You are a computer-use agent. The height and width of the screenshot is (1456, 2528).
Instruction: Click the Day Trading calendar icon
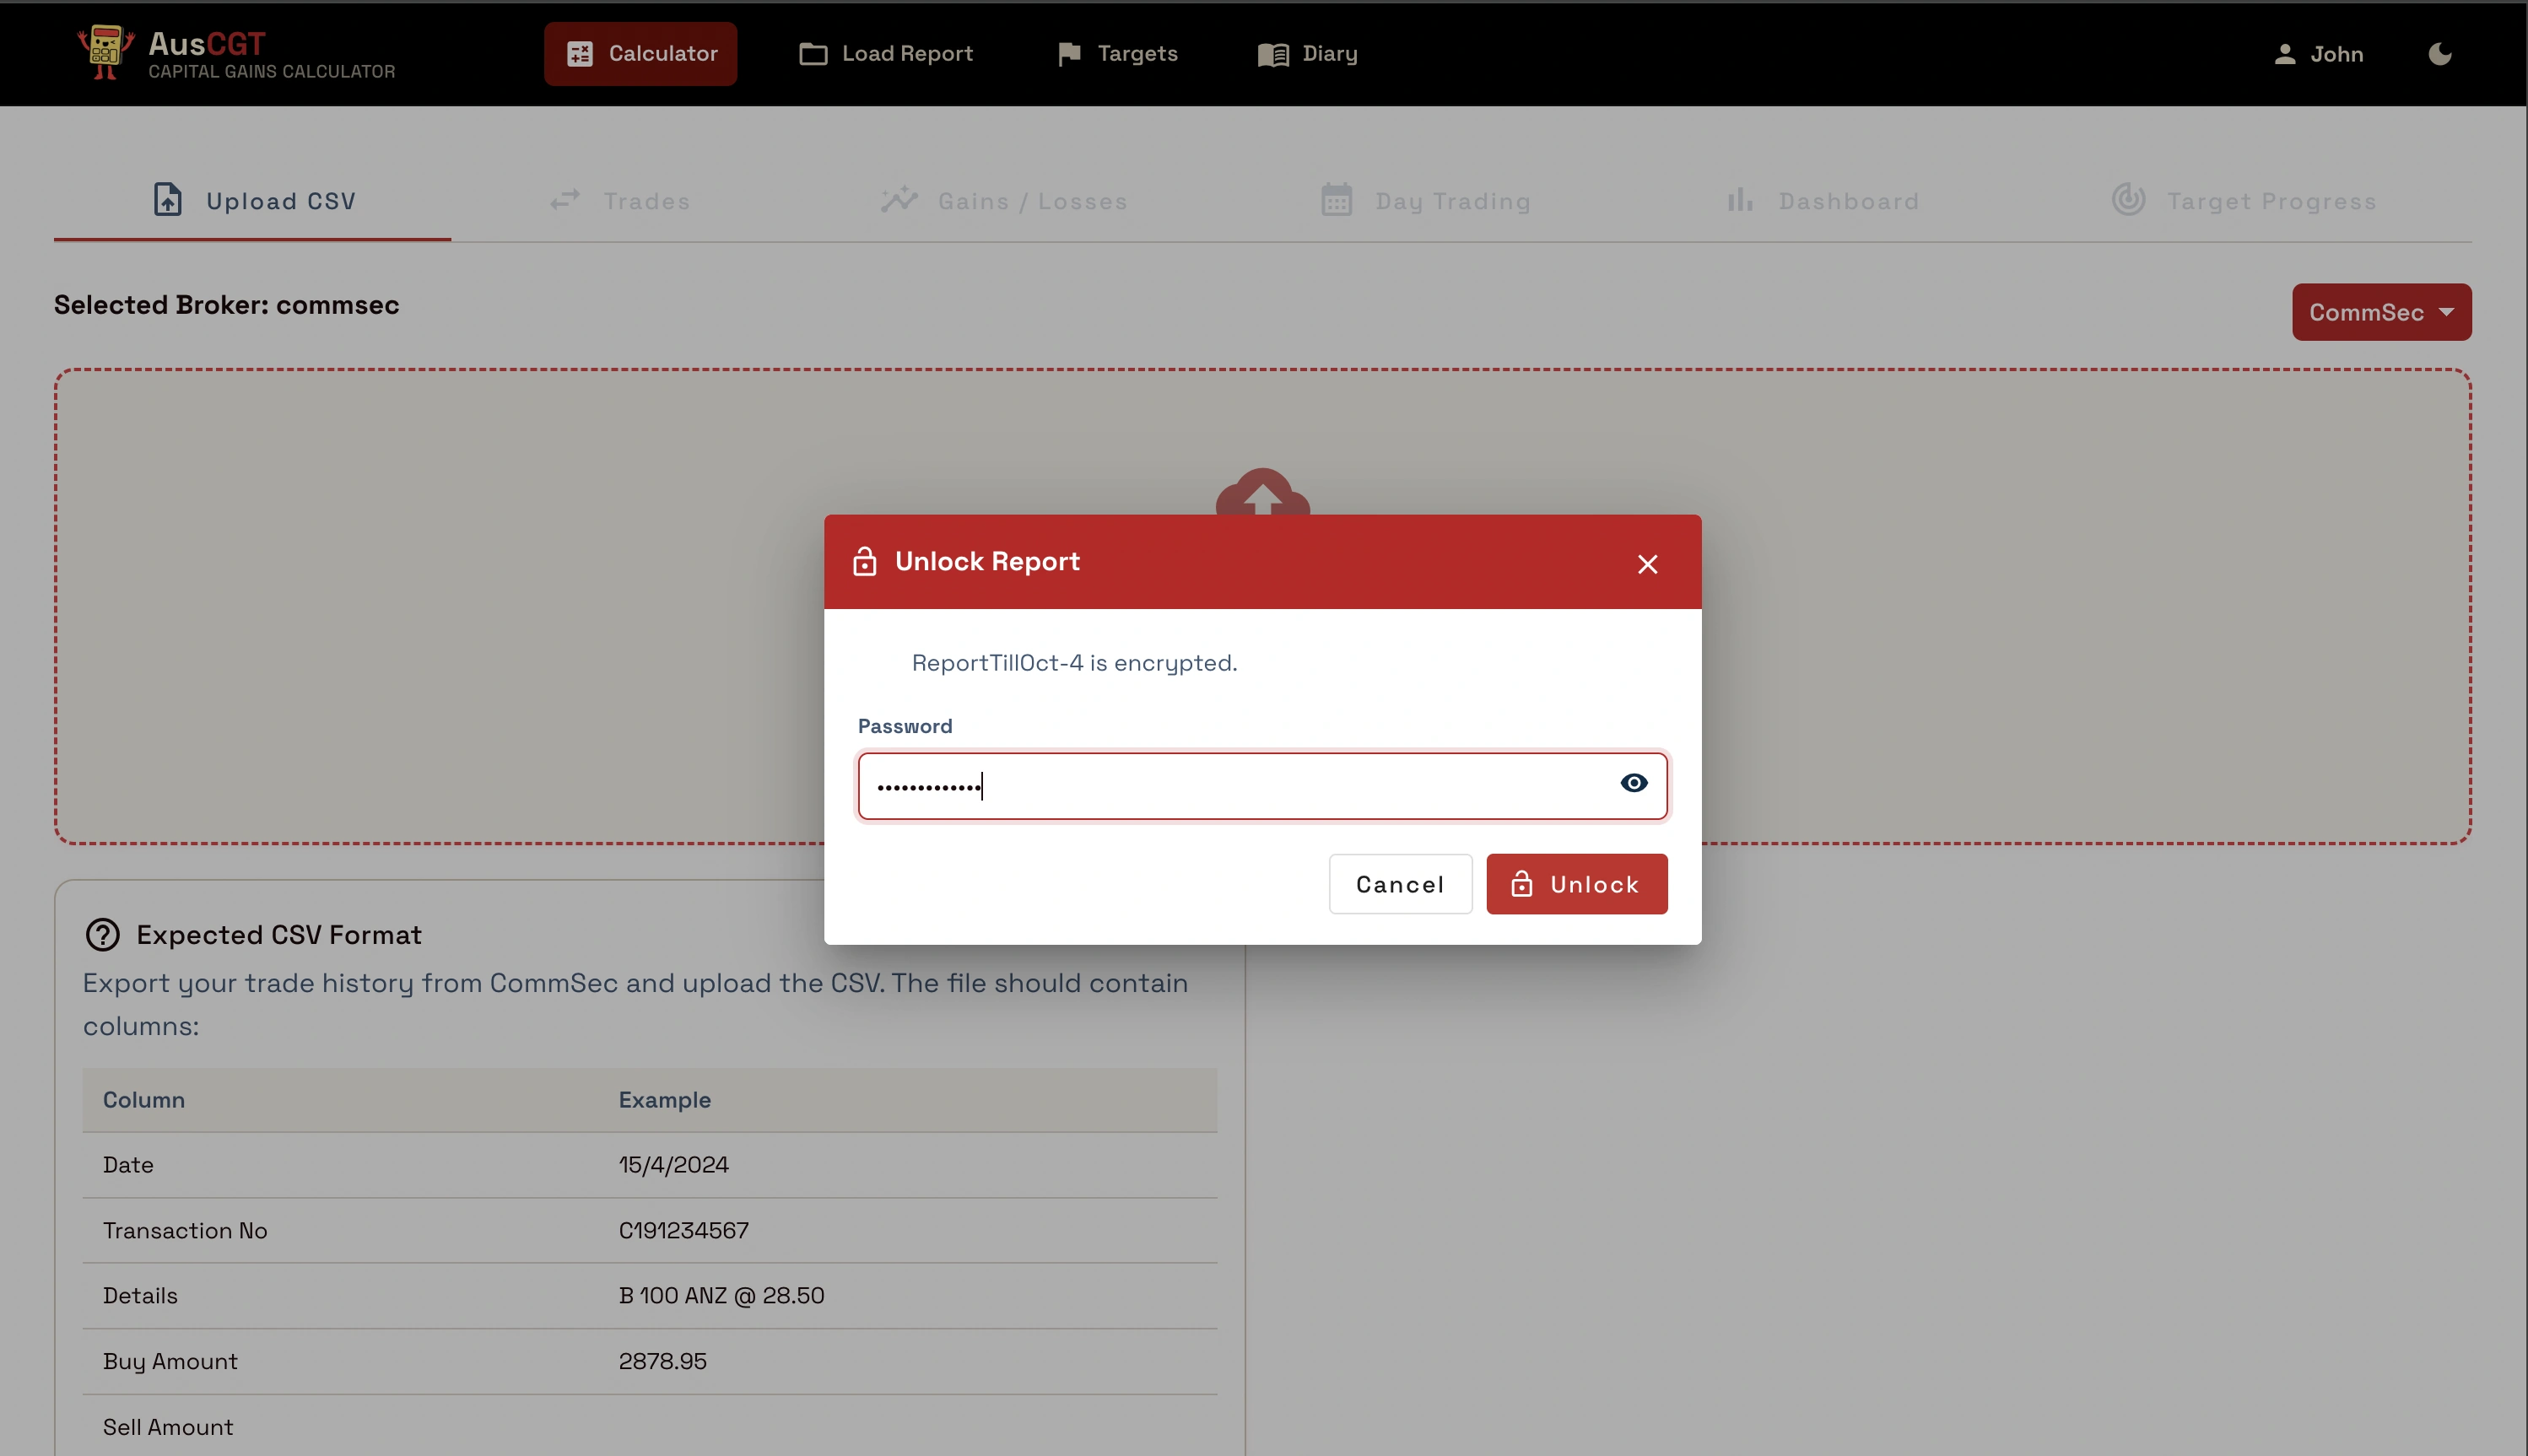point(1336,200)
